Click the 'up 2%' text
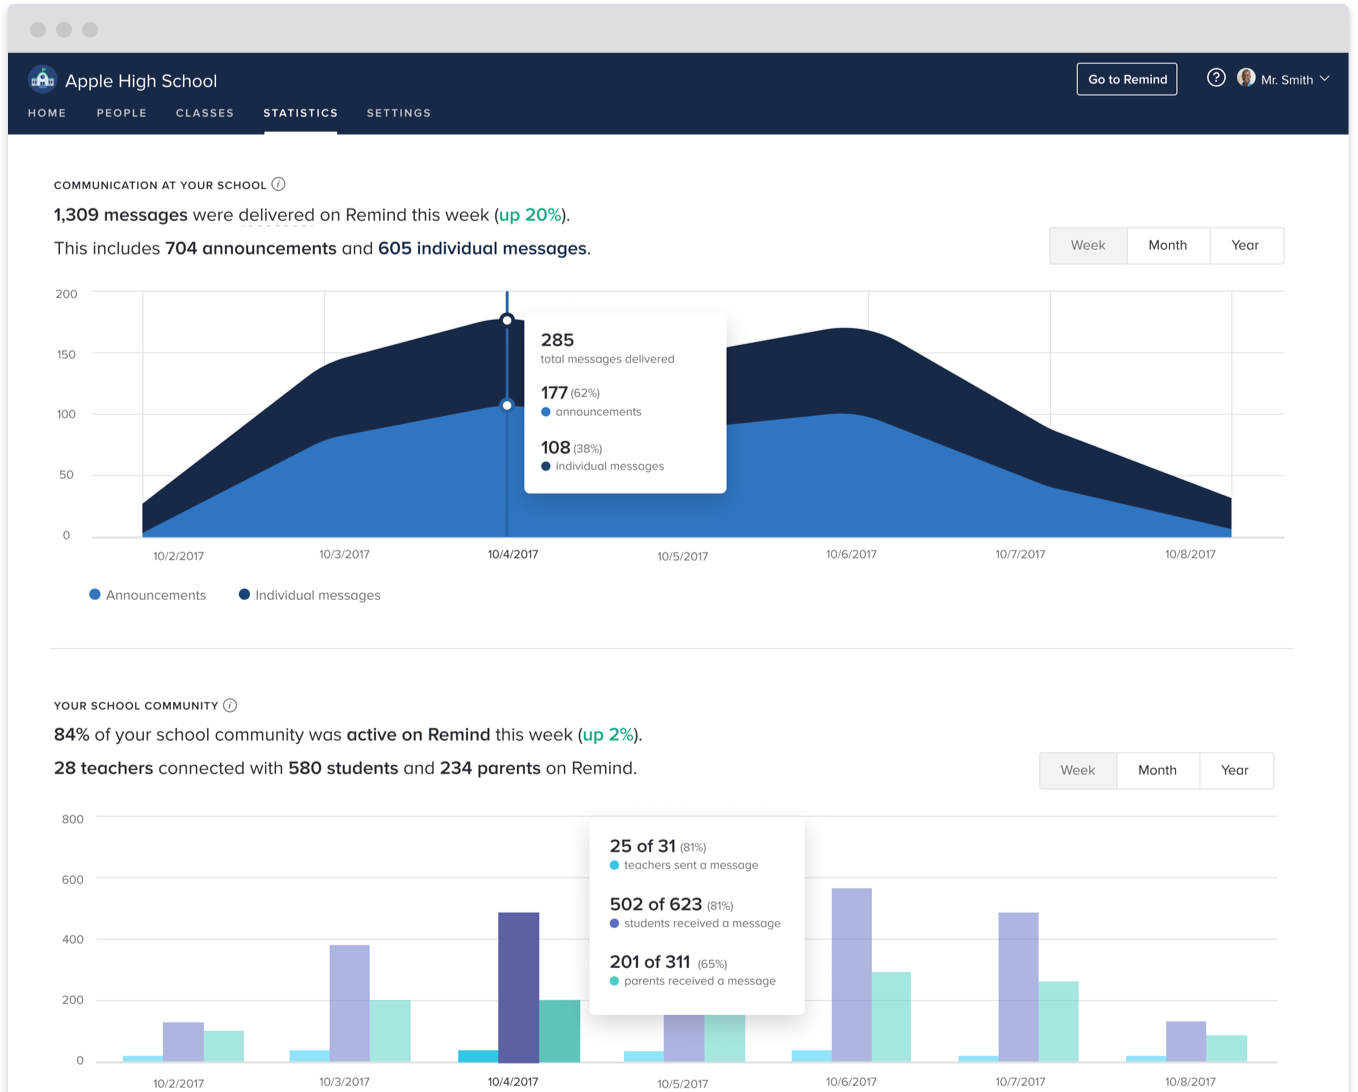1358x1092 pixels. [608, 735]
